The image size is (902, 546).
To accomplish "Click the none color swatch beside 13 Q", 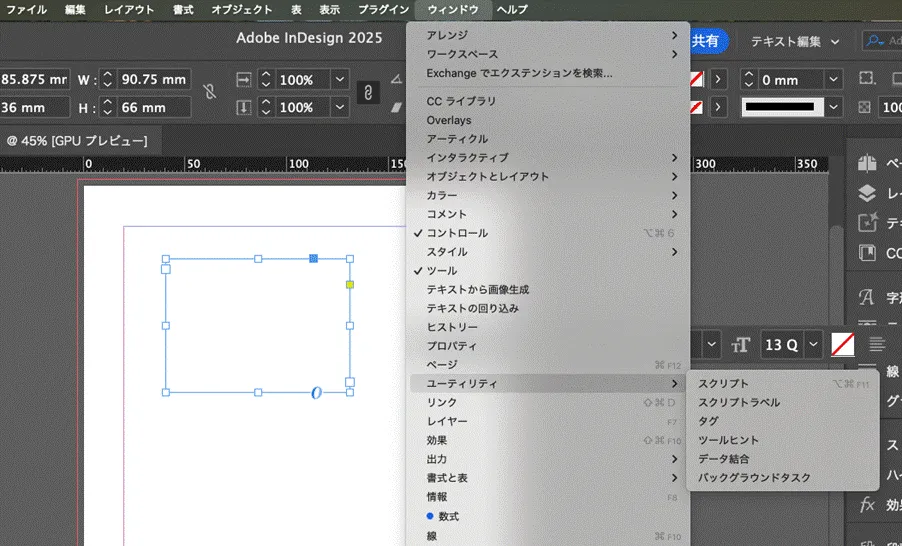I will pos(843,345).
